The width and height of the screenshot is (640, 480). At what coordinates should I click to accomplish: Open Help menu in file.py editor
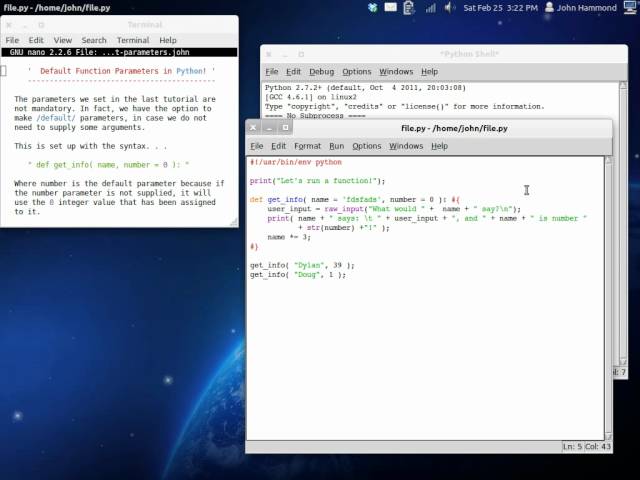(440, 146)
